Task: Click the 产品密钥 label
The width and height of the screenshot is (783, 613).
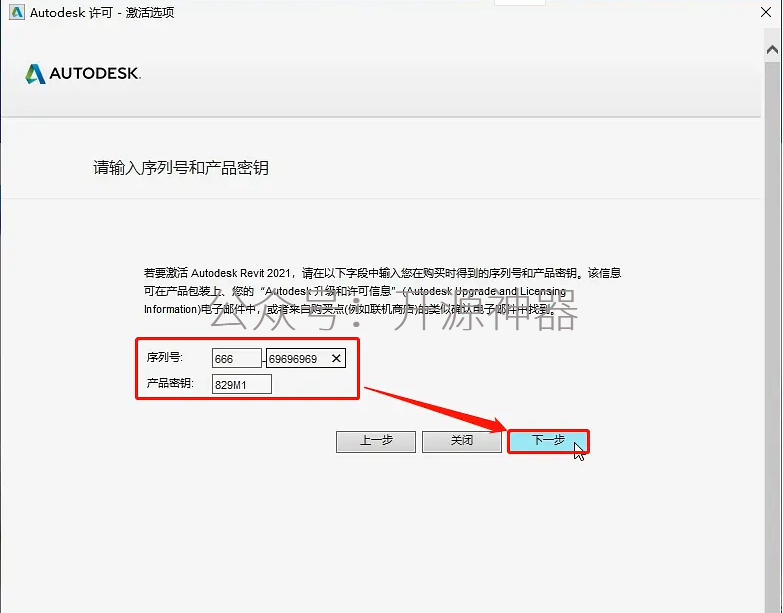Action: tap(170, 383)
